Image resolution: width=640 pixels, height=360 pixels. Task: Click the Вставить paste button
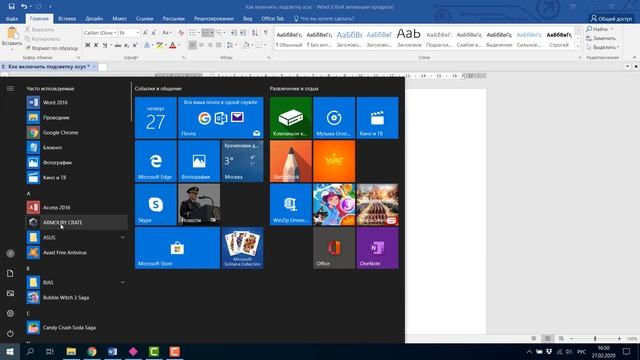(12, 38)
